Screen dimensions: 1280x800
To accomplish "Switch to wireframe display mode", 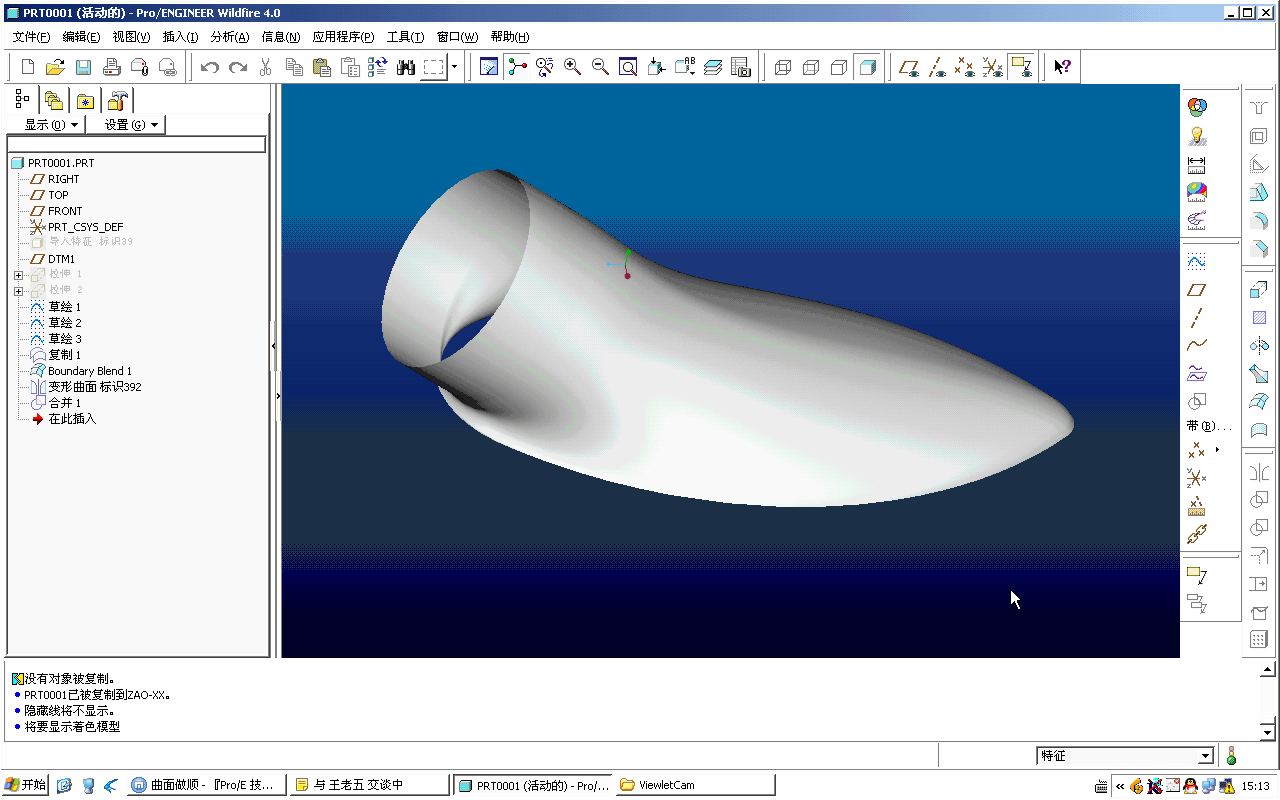I will pos(783,67).
